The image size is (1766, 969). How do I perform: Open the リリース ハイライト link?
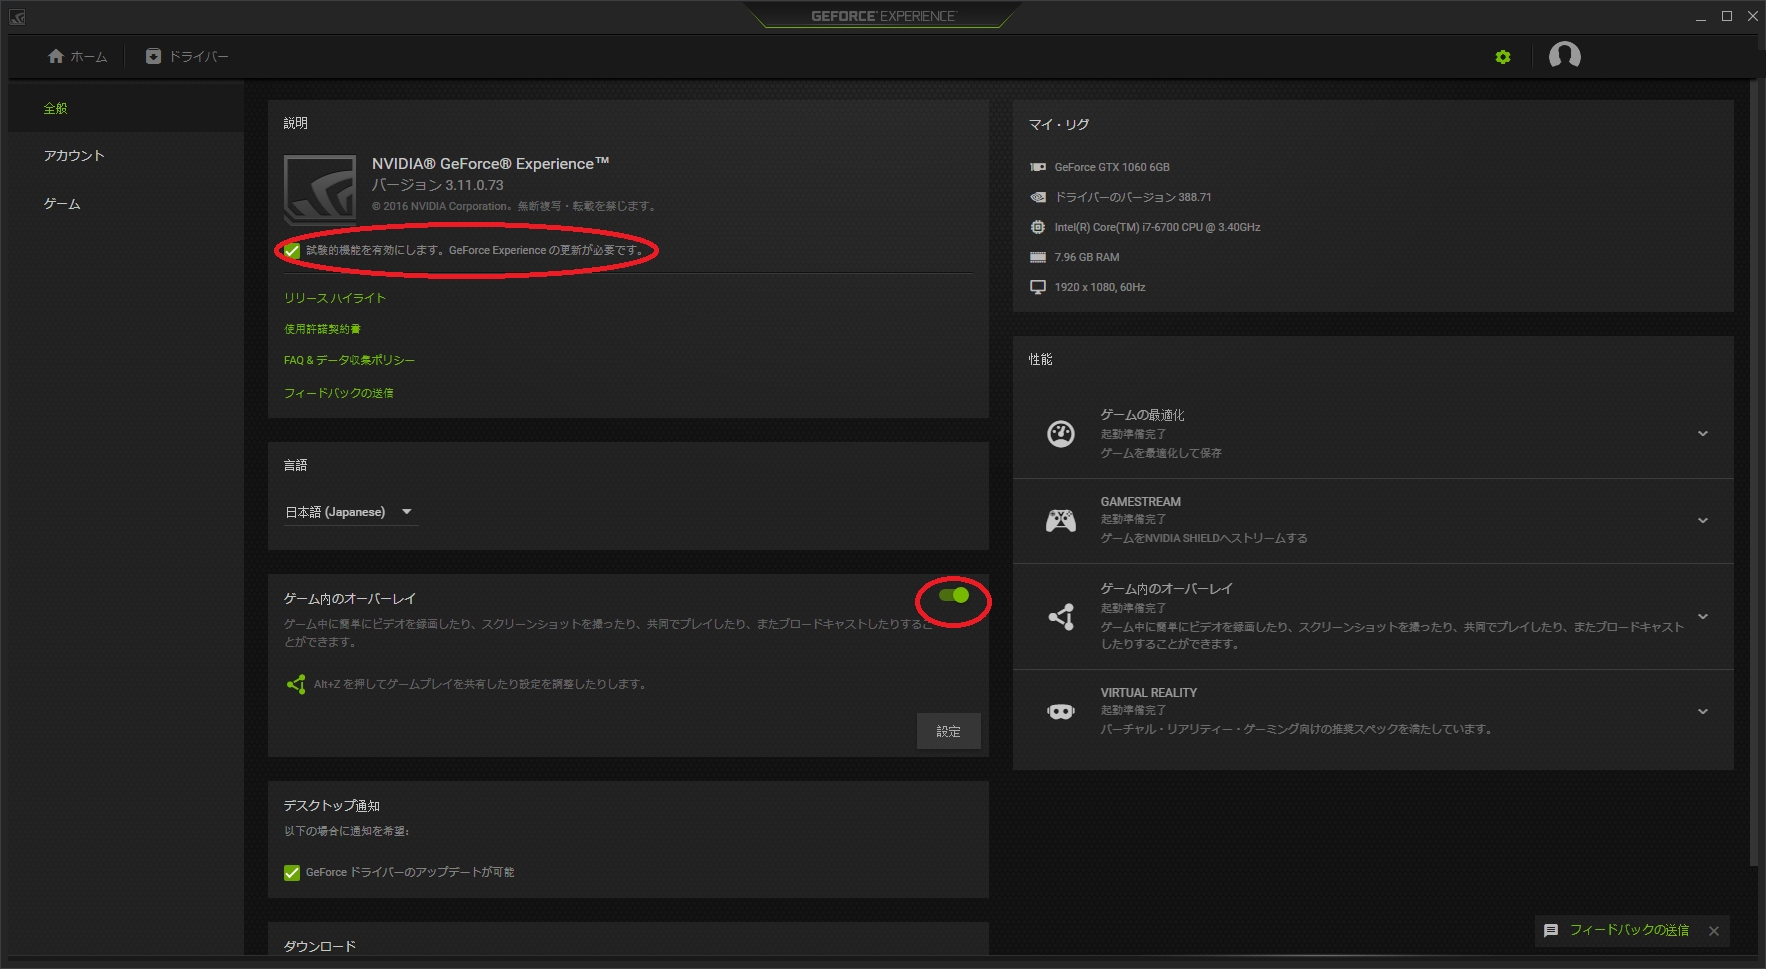coord(335,299)
